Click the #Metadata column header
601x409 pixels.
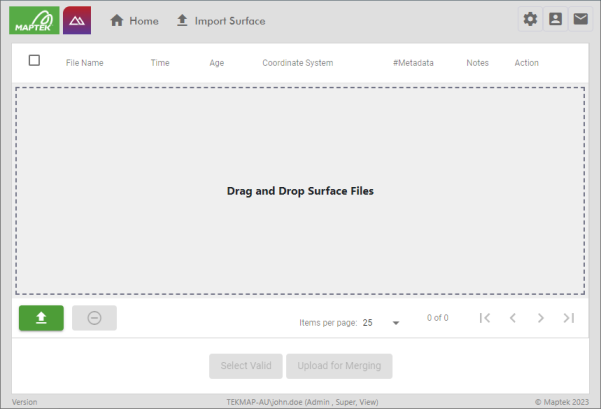pyautogui.click(x=413, y=63)
